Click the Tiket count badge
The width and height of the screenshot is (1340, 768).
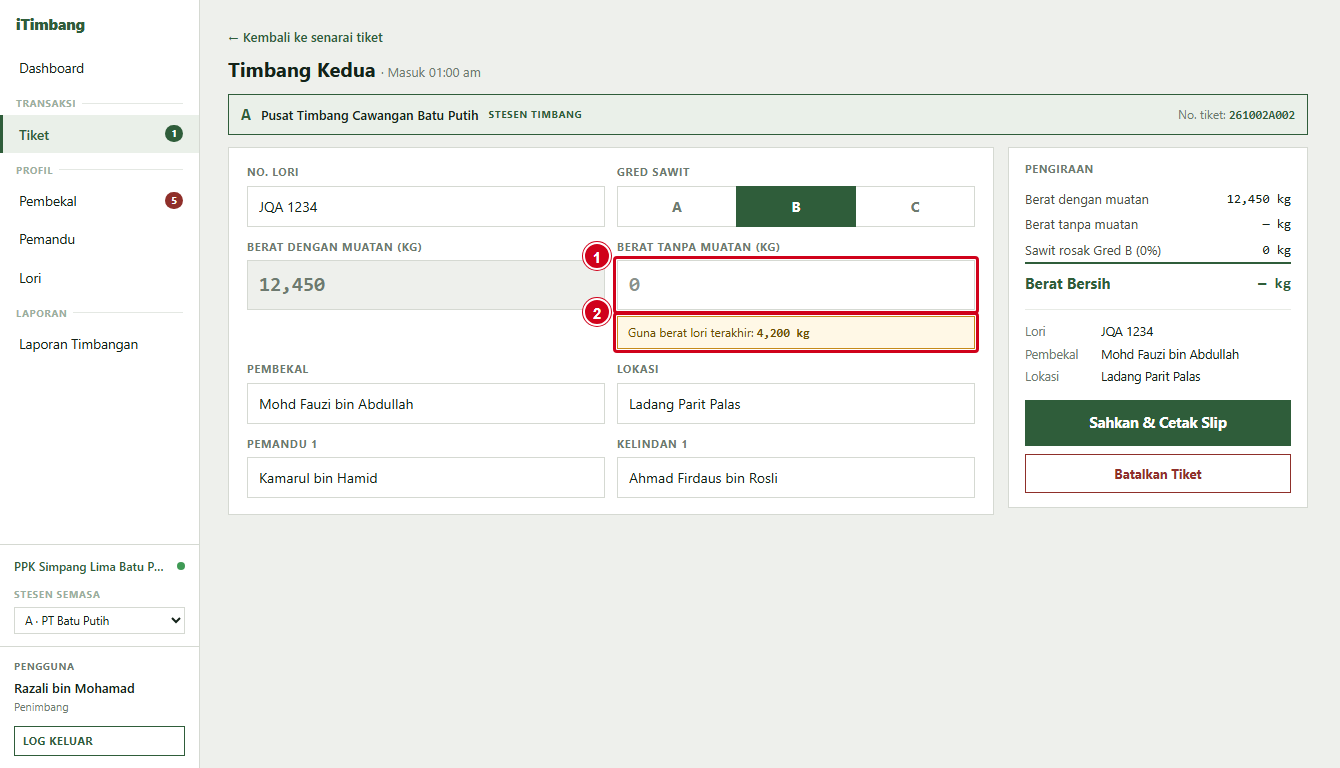tap(174, 134)
